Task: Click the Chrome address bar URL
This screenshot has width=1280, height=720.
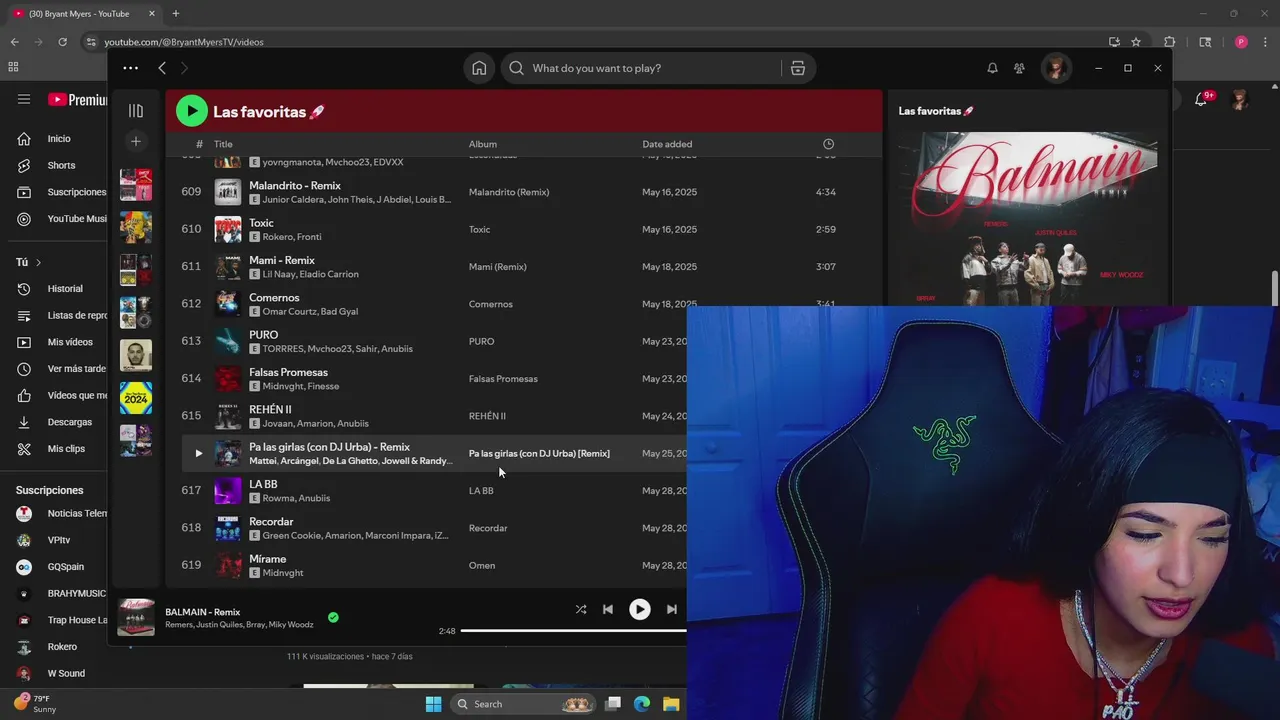Action: pos(184,42)
